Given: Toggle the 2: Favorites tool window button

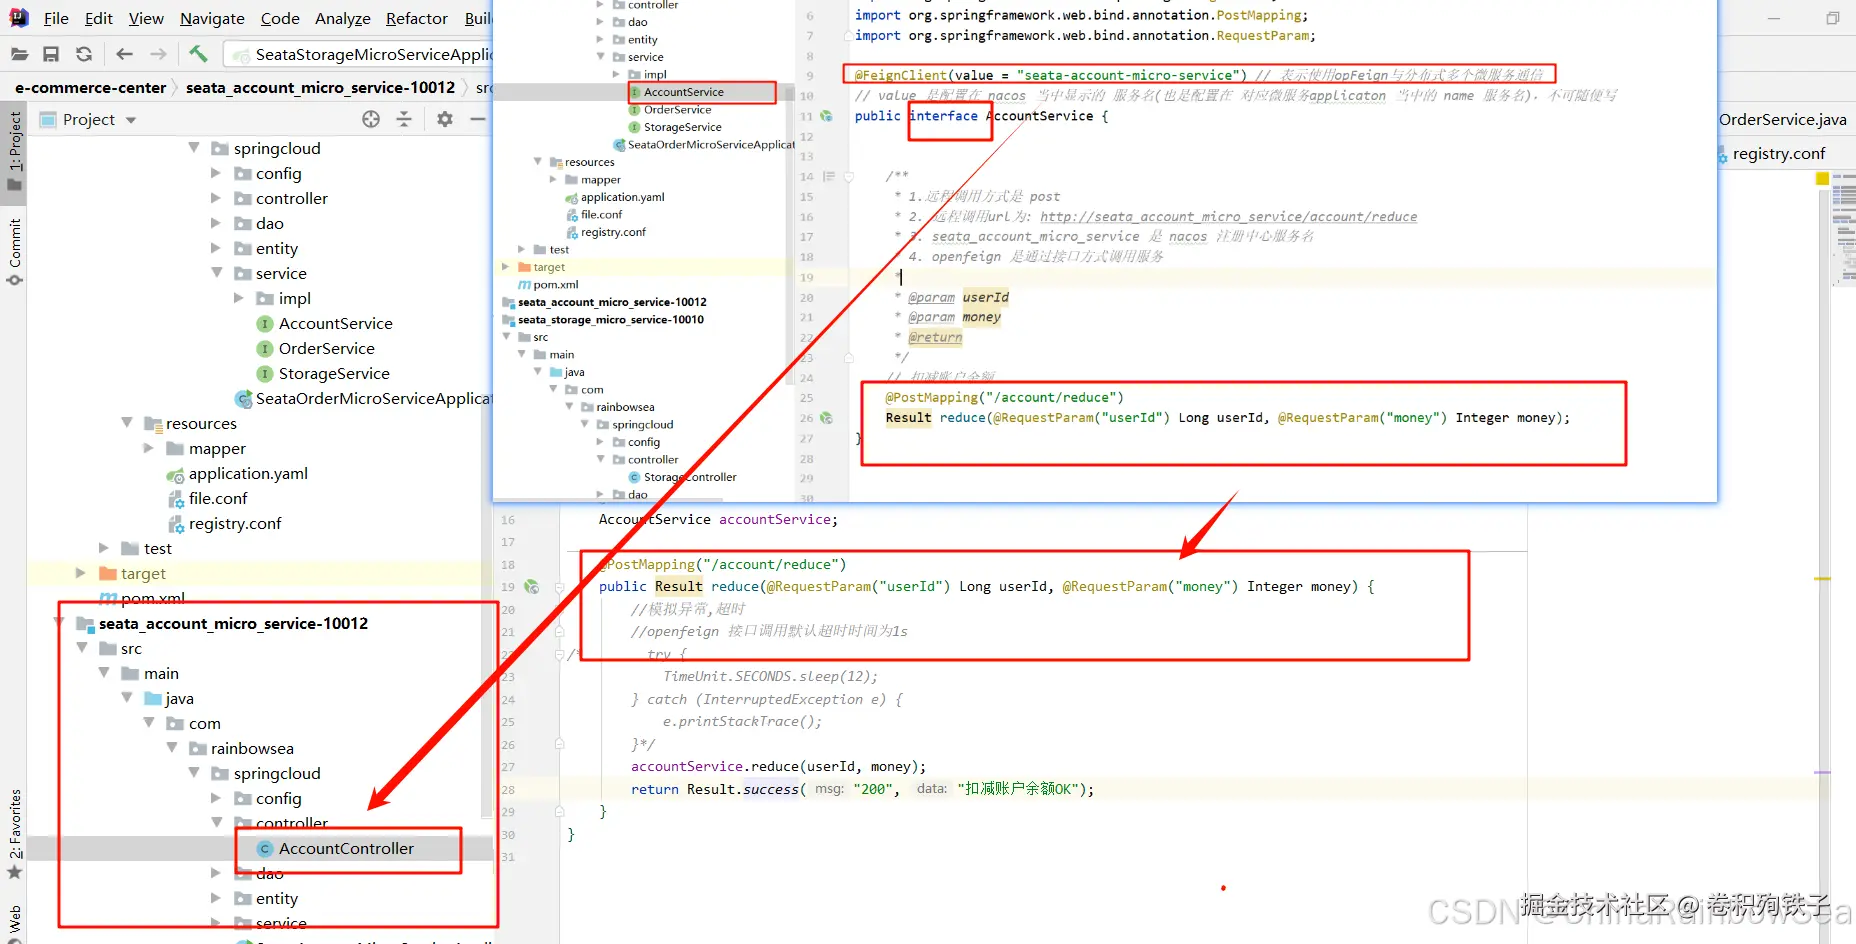Looking at the screenshot, I should (14, 834).
